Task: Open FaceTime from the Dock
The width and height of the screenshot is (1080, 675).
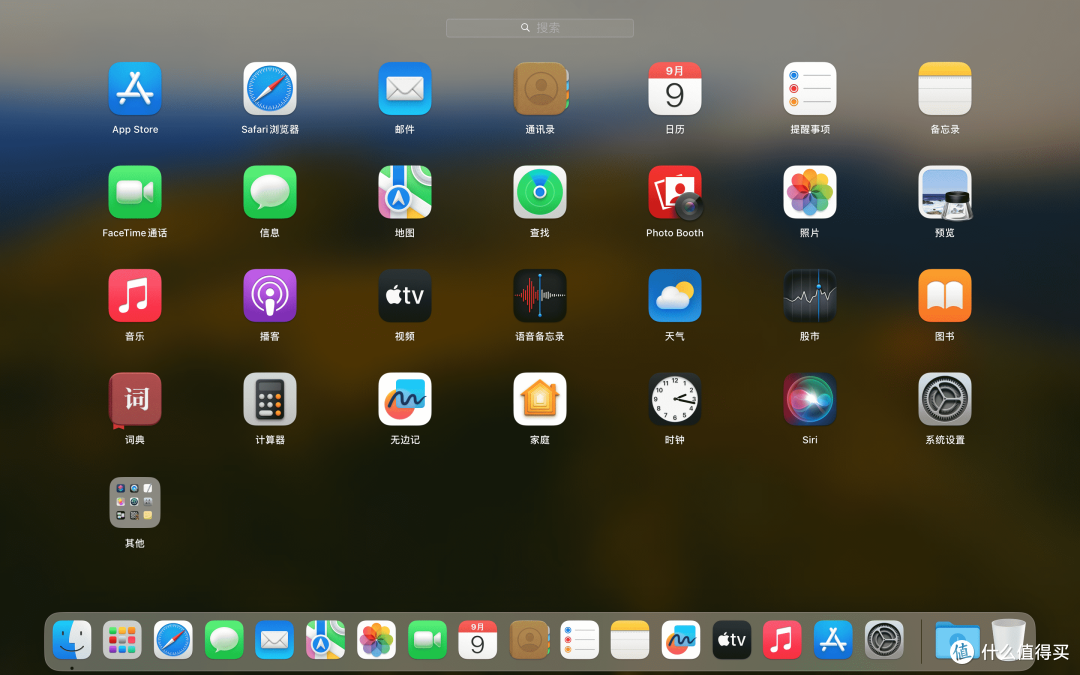Action: coord(427,640)
